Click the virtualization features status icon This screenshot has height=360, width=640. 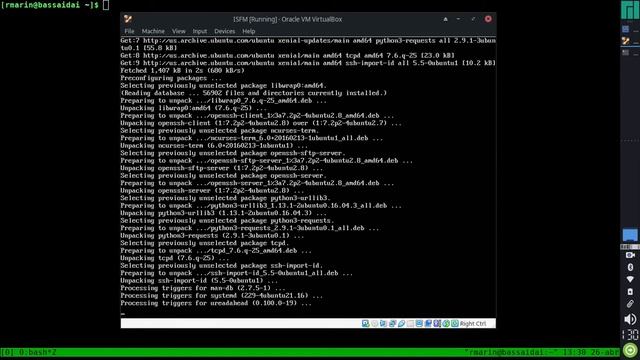coord(437,323)
